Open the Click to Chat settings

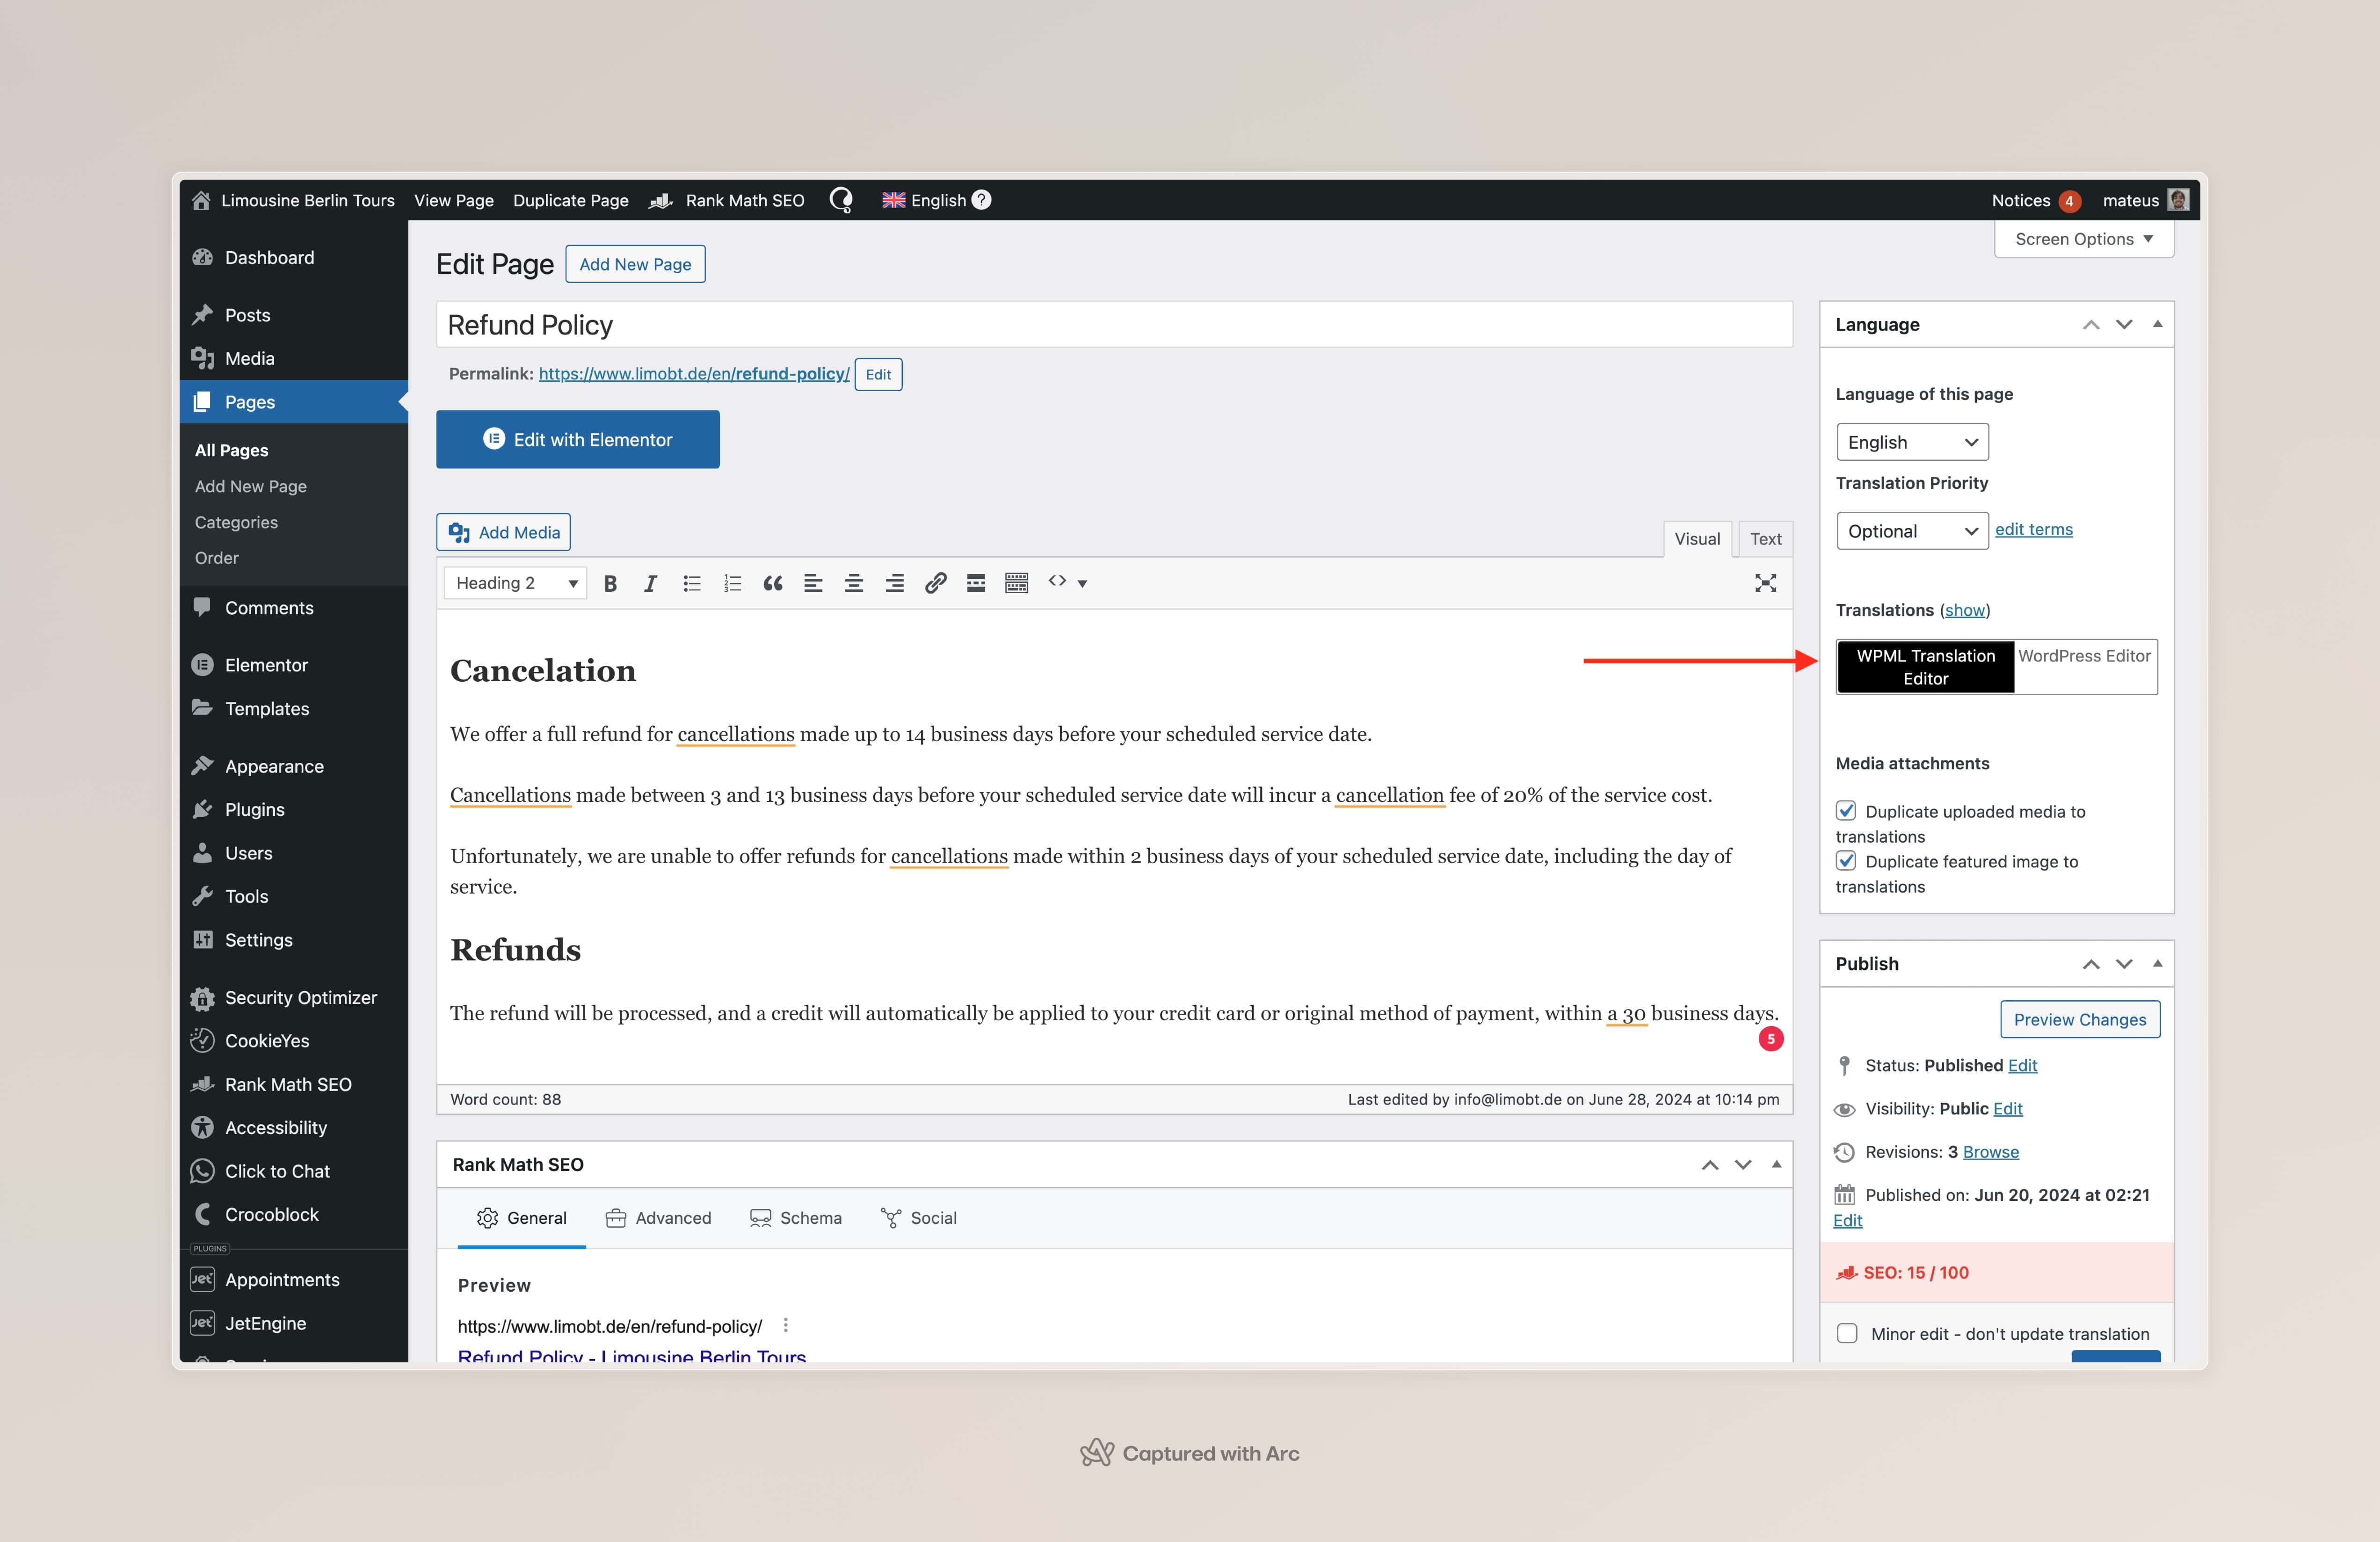coord(294,1171)
